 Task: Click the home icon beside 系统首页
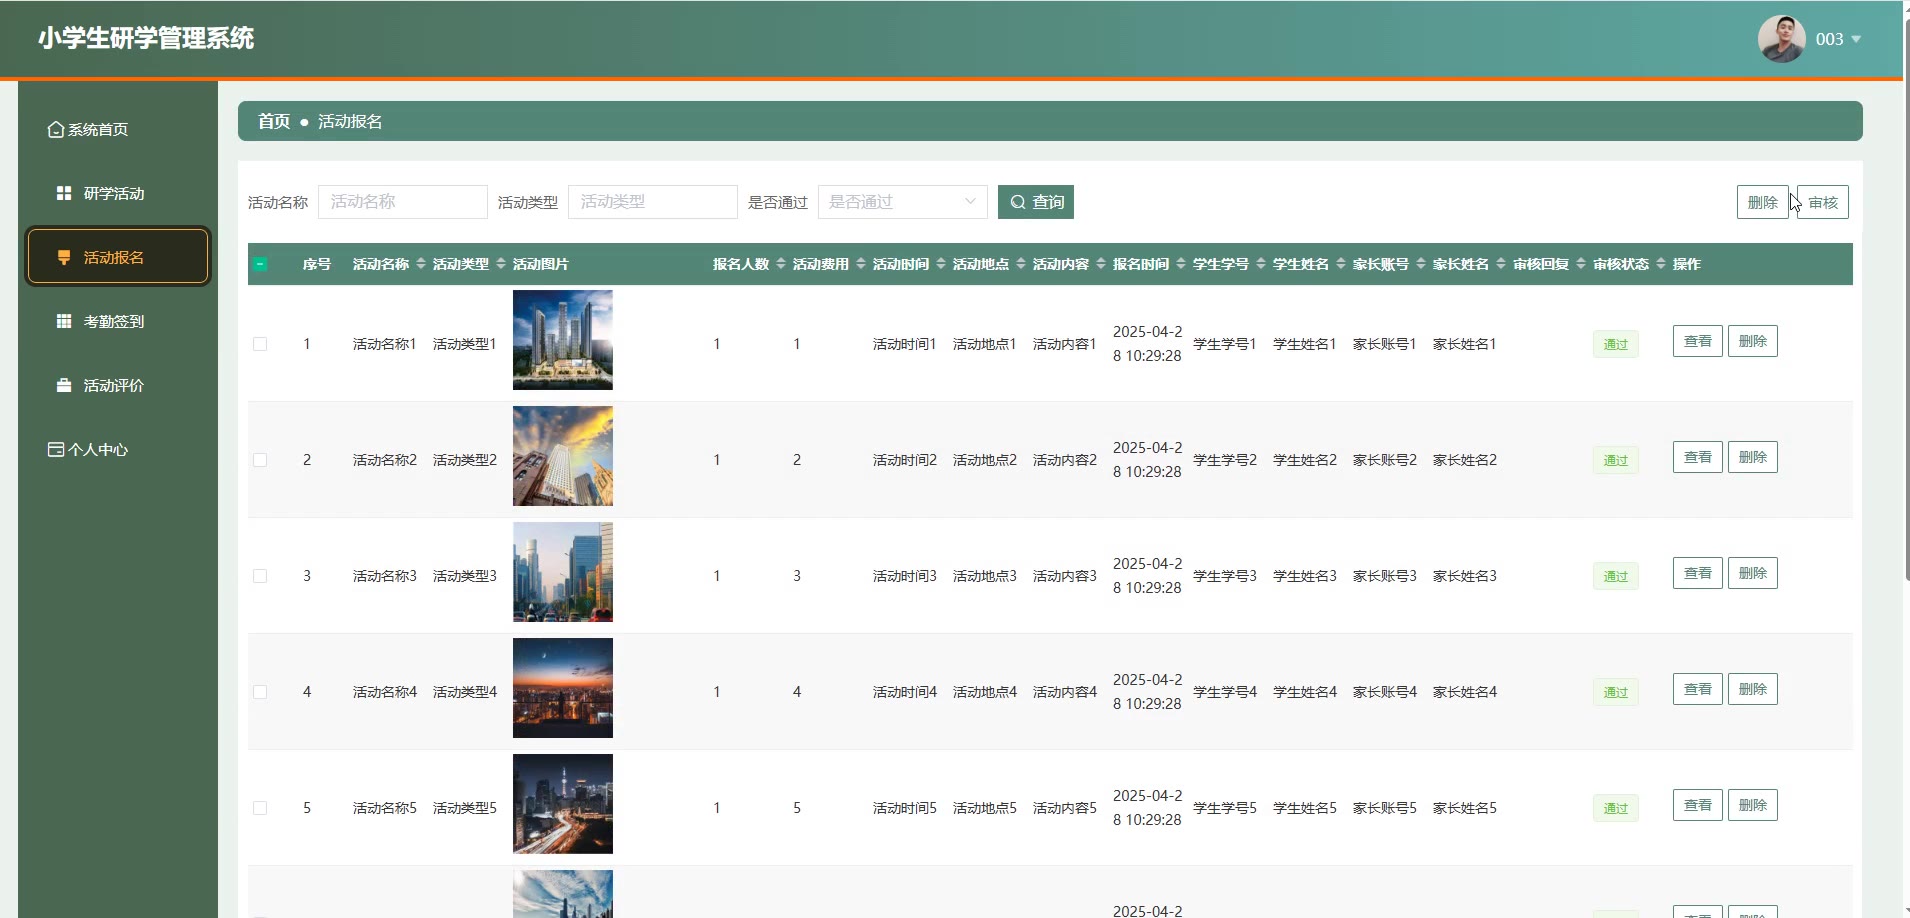pos(56,130)
